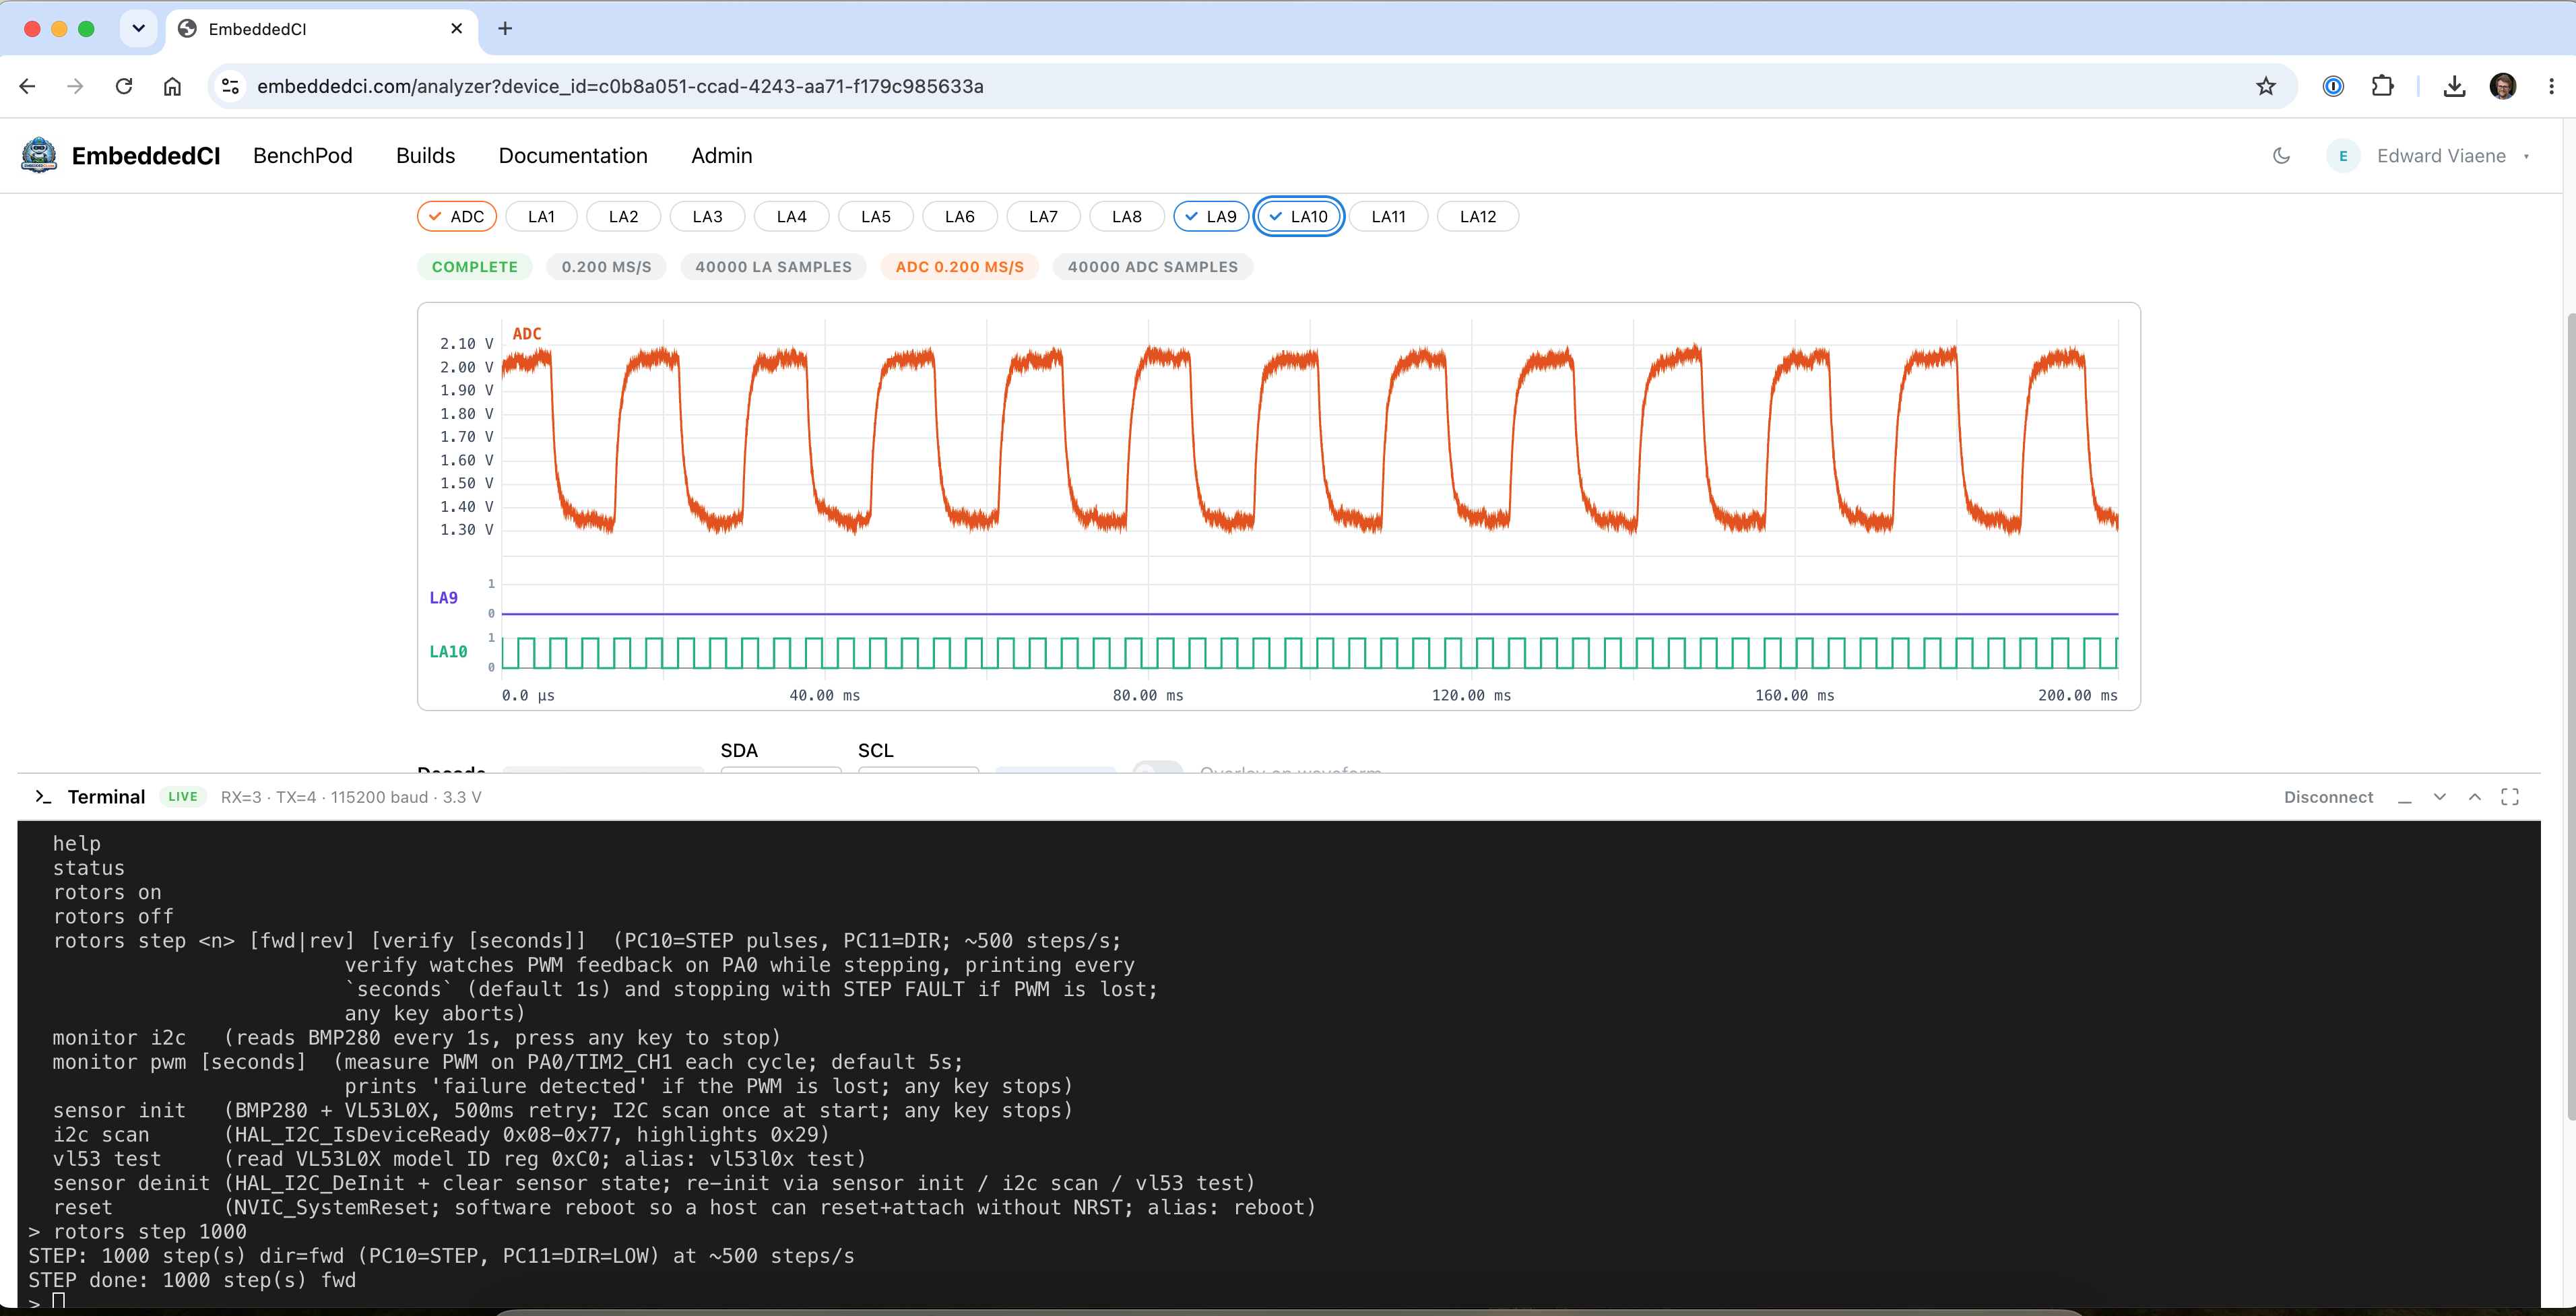Click the terminal prompt icon
Viewport: 2576px width, 1316px height.
43,797
